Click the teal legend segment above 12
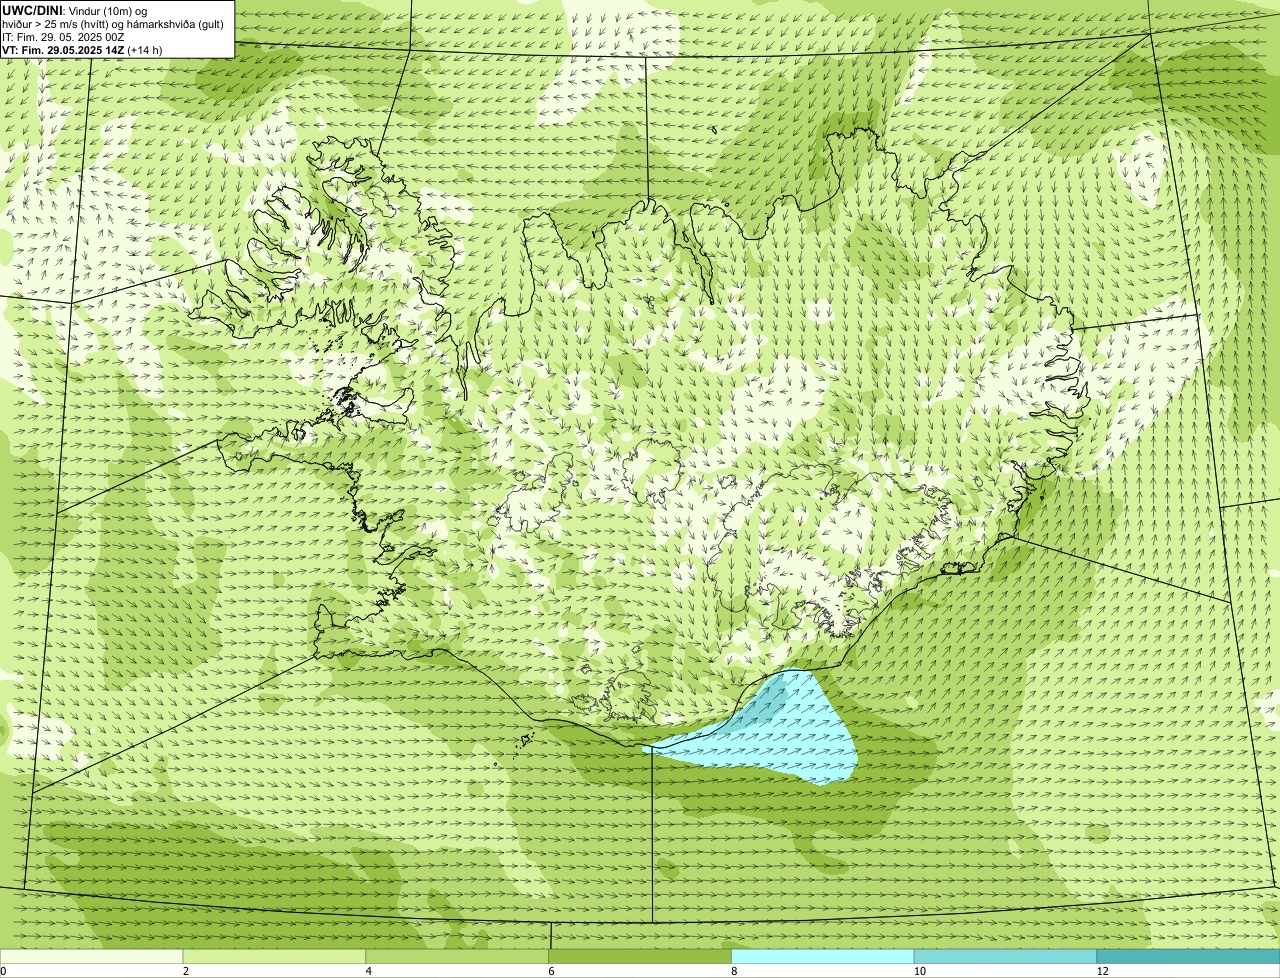 (1188, 956)
